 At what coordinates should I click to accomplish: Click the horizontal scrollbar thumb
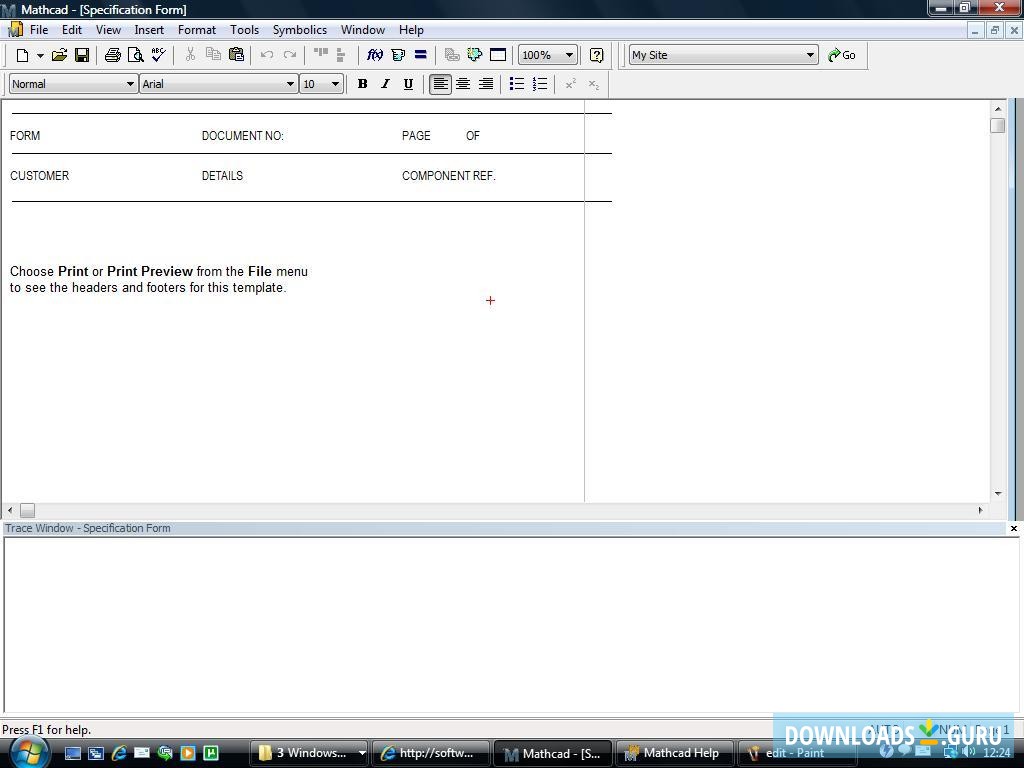pyautogui.click(x=27, y=510)
